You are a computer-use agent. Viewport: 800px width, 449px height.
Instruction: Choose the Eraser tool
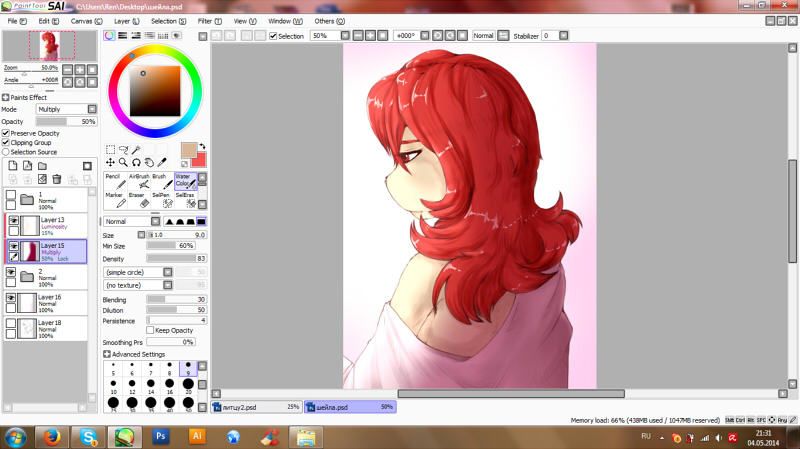[139, 200]
